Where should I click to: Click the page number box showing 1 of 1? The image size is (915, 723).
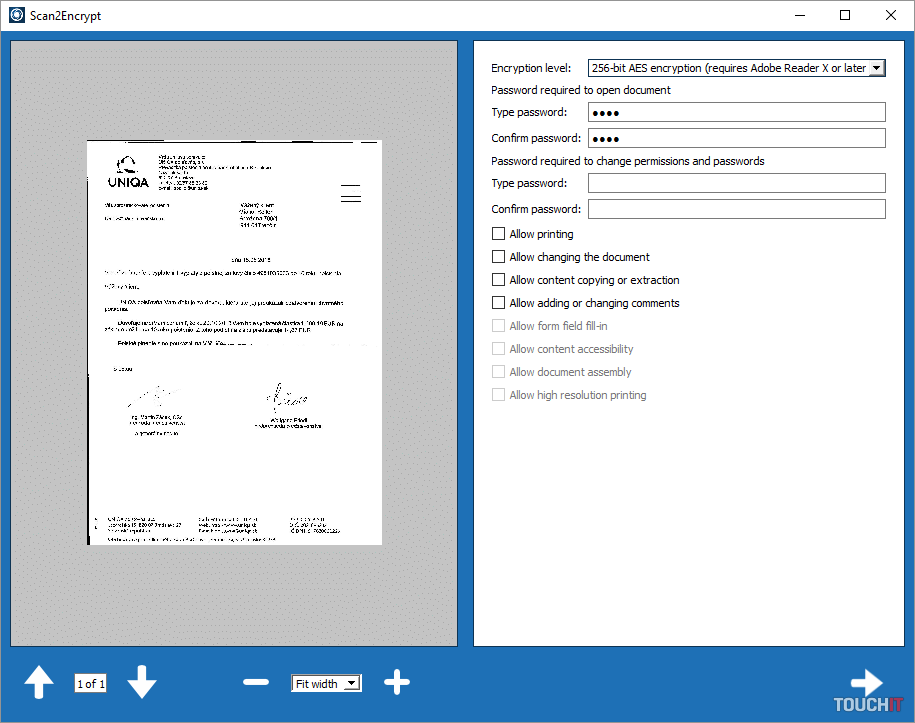(90, 684)
